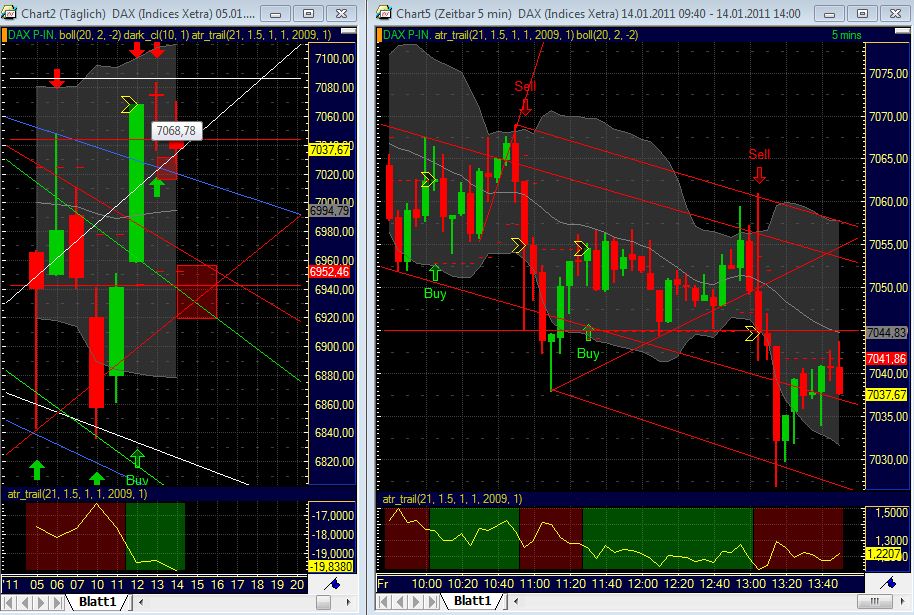Click the Chart5 window icon in its title bar
This screenshot has height=615, width=914.
[x=382, y=14]
